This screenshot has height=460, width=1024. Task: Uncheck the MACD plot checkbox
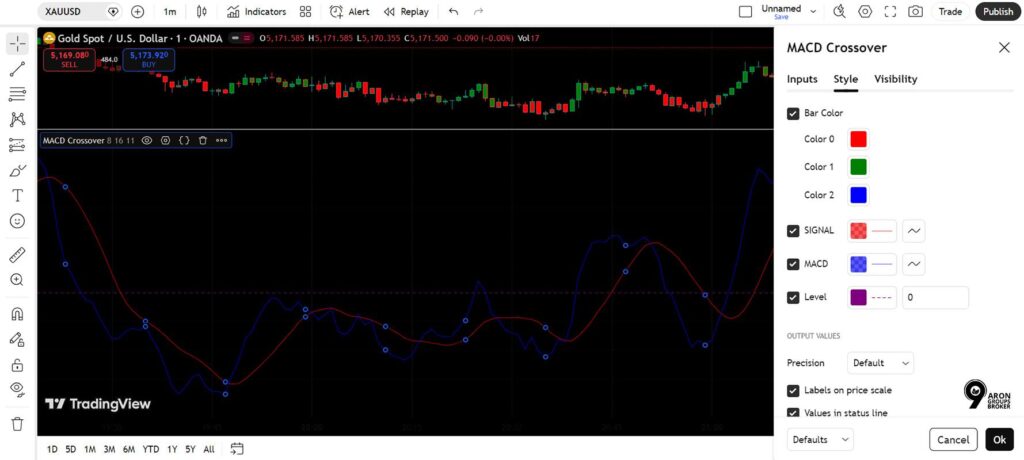coord(793,264)
